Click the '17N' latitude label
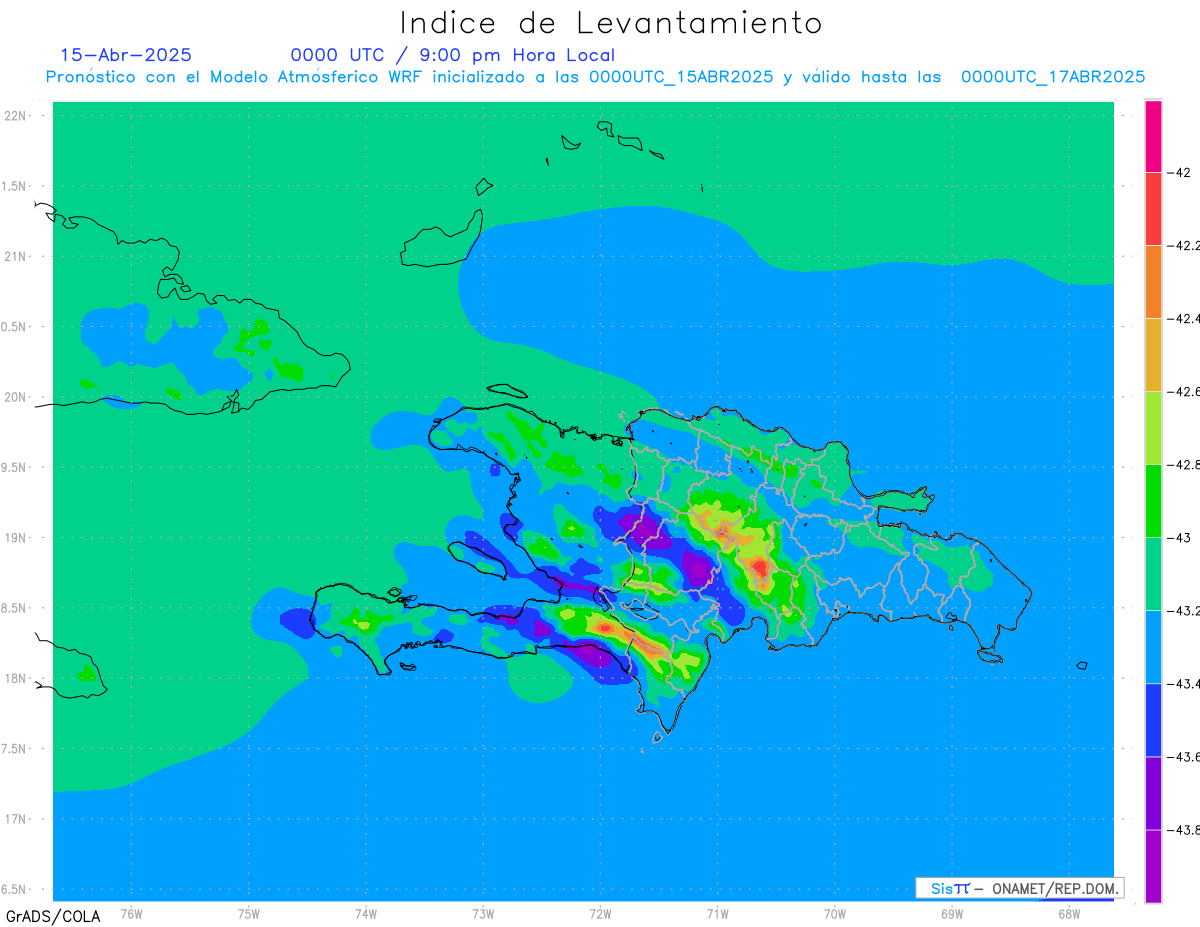 point(16,819)
